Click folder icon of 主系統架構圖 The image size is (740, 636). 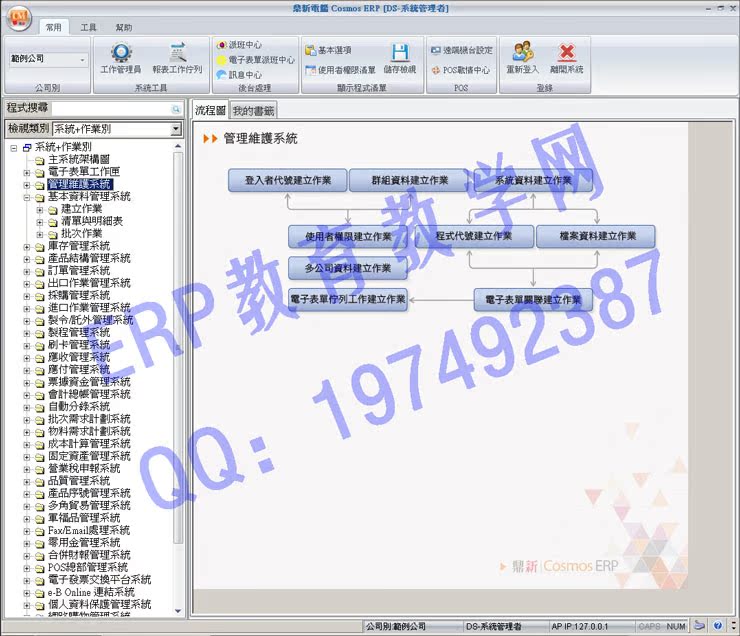[40, 160]
